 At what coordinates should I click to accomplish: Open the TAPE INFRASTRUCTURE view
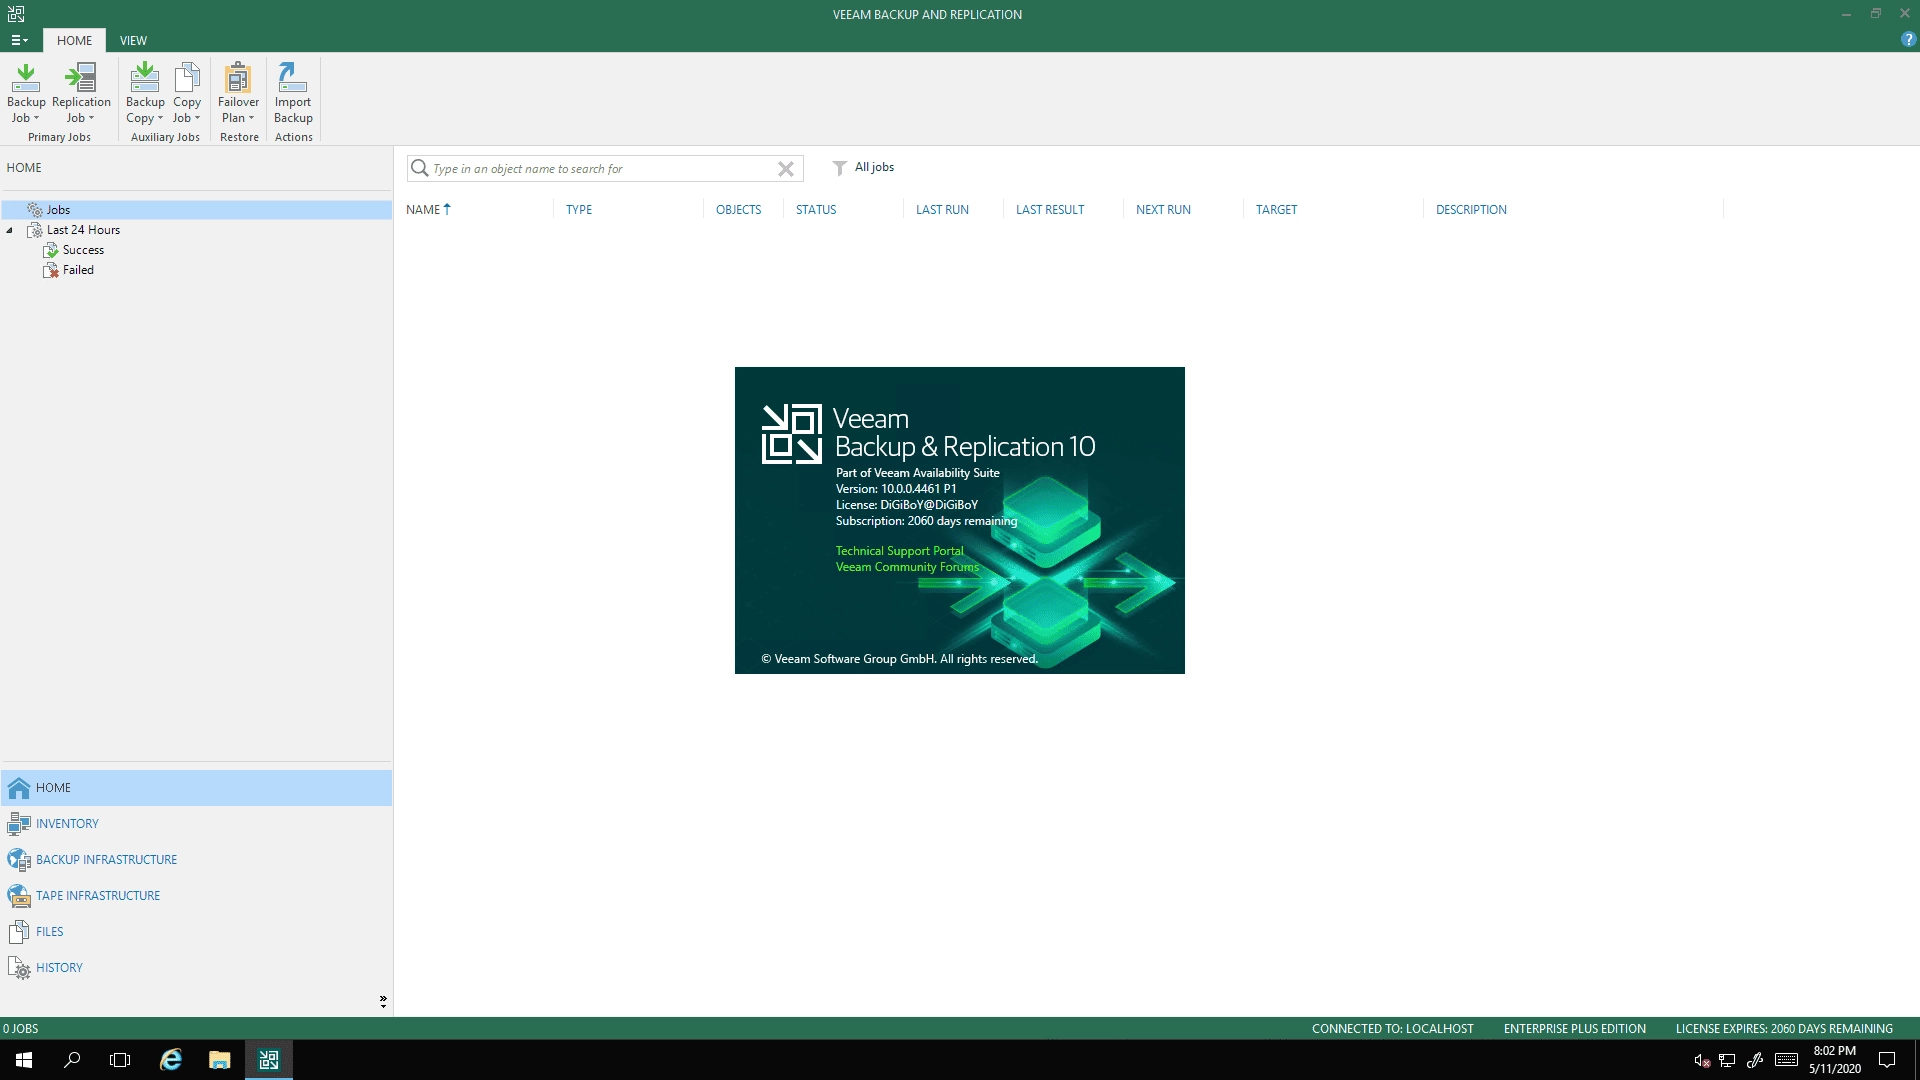pos(98,896)
